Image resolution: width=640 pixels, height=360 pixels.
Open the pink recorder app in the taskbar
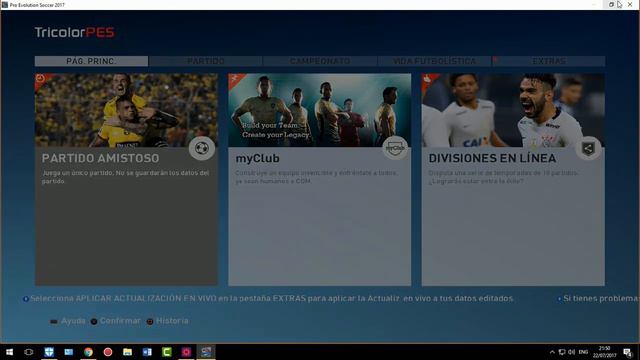pyautogui.click(x=186, y=352)
